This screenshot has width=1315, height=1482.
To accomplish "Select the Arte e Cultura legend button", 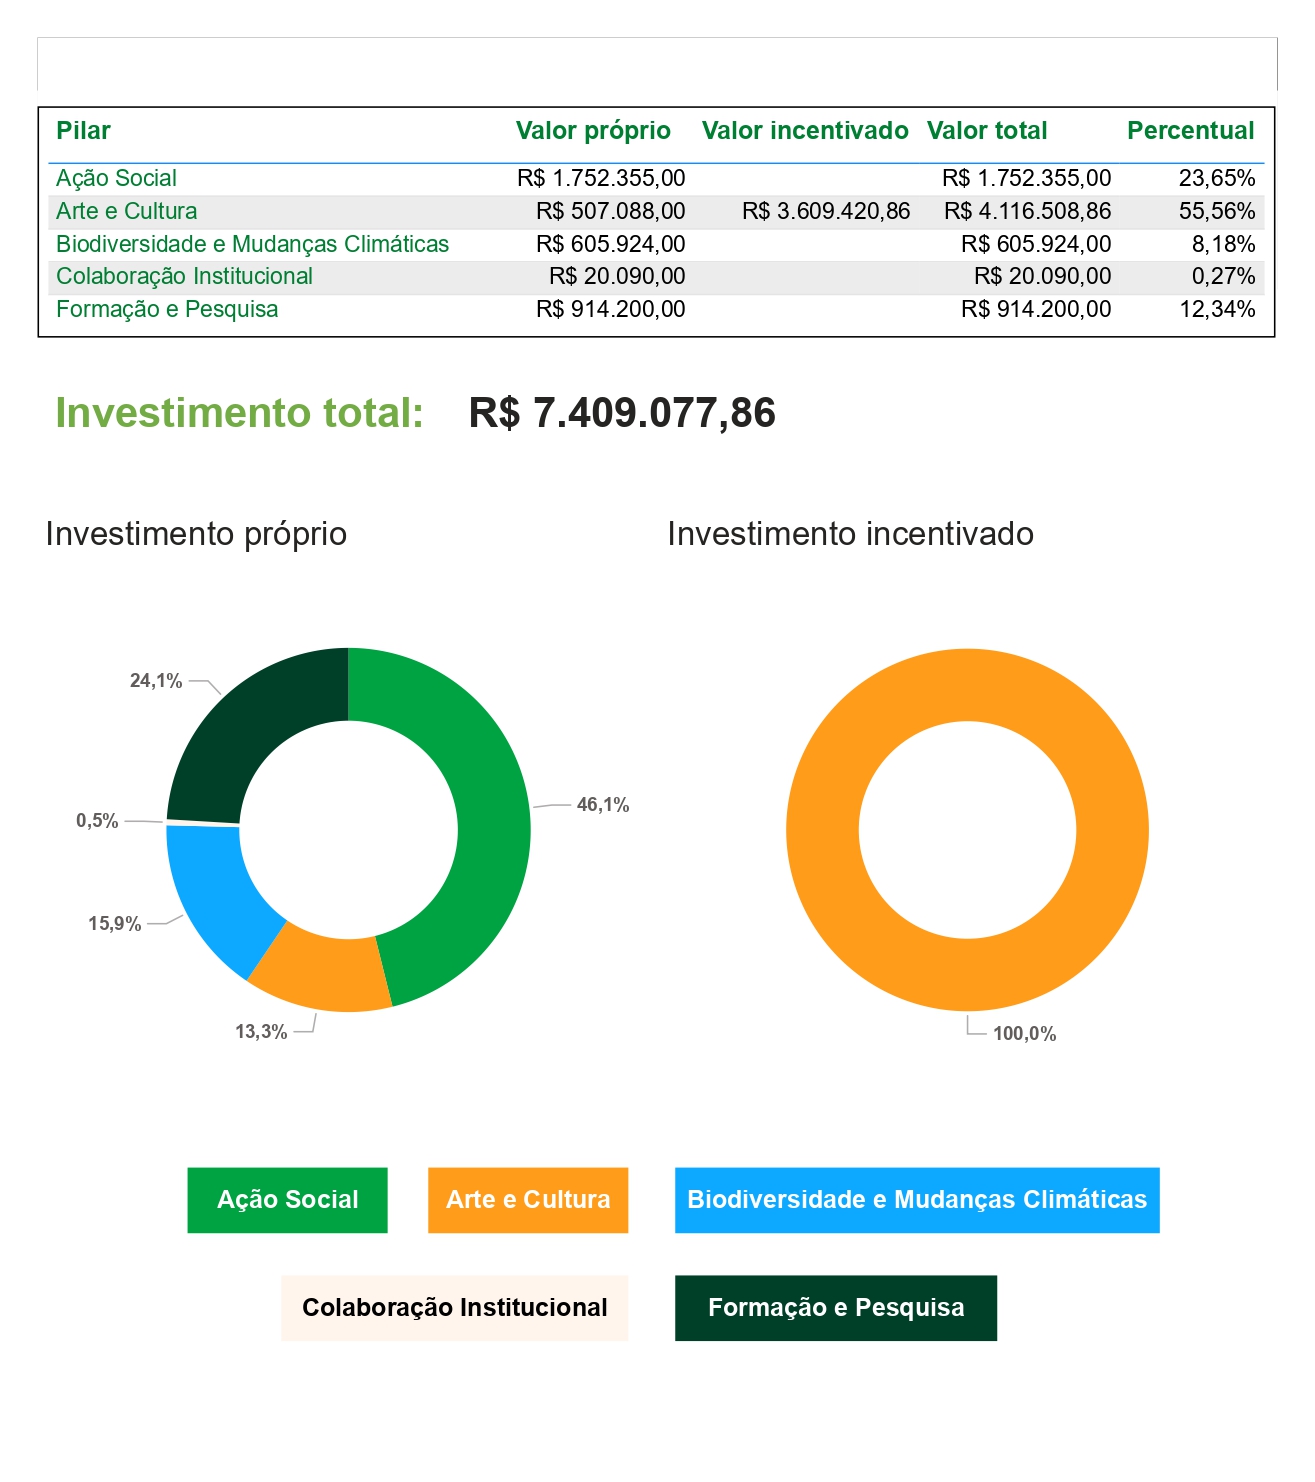I will coord(528,1200).
